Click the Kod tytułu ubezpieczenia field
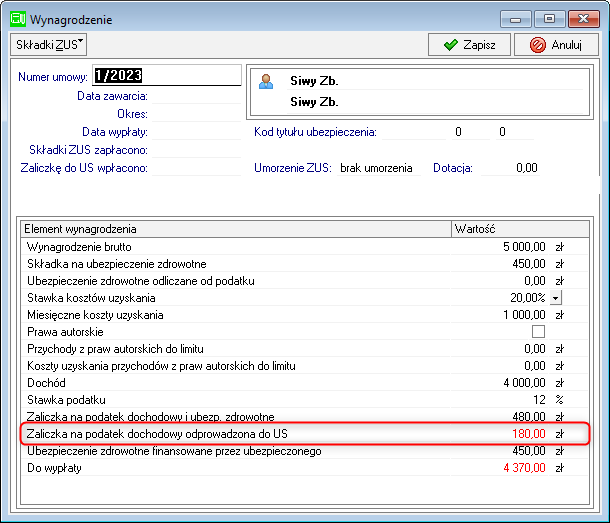The height and width of the screenshot is (523, 610). (414, 132)
